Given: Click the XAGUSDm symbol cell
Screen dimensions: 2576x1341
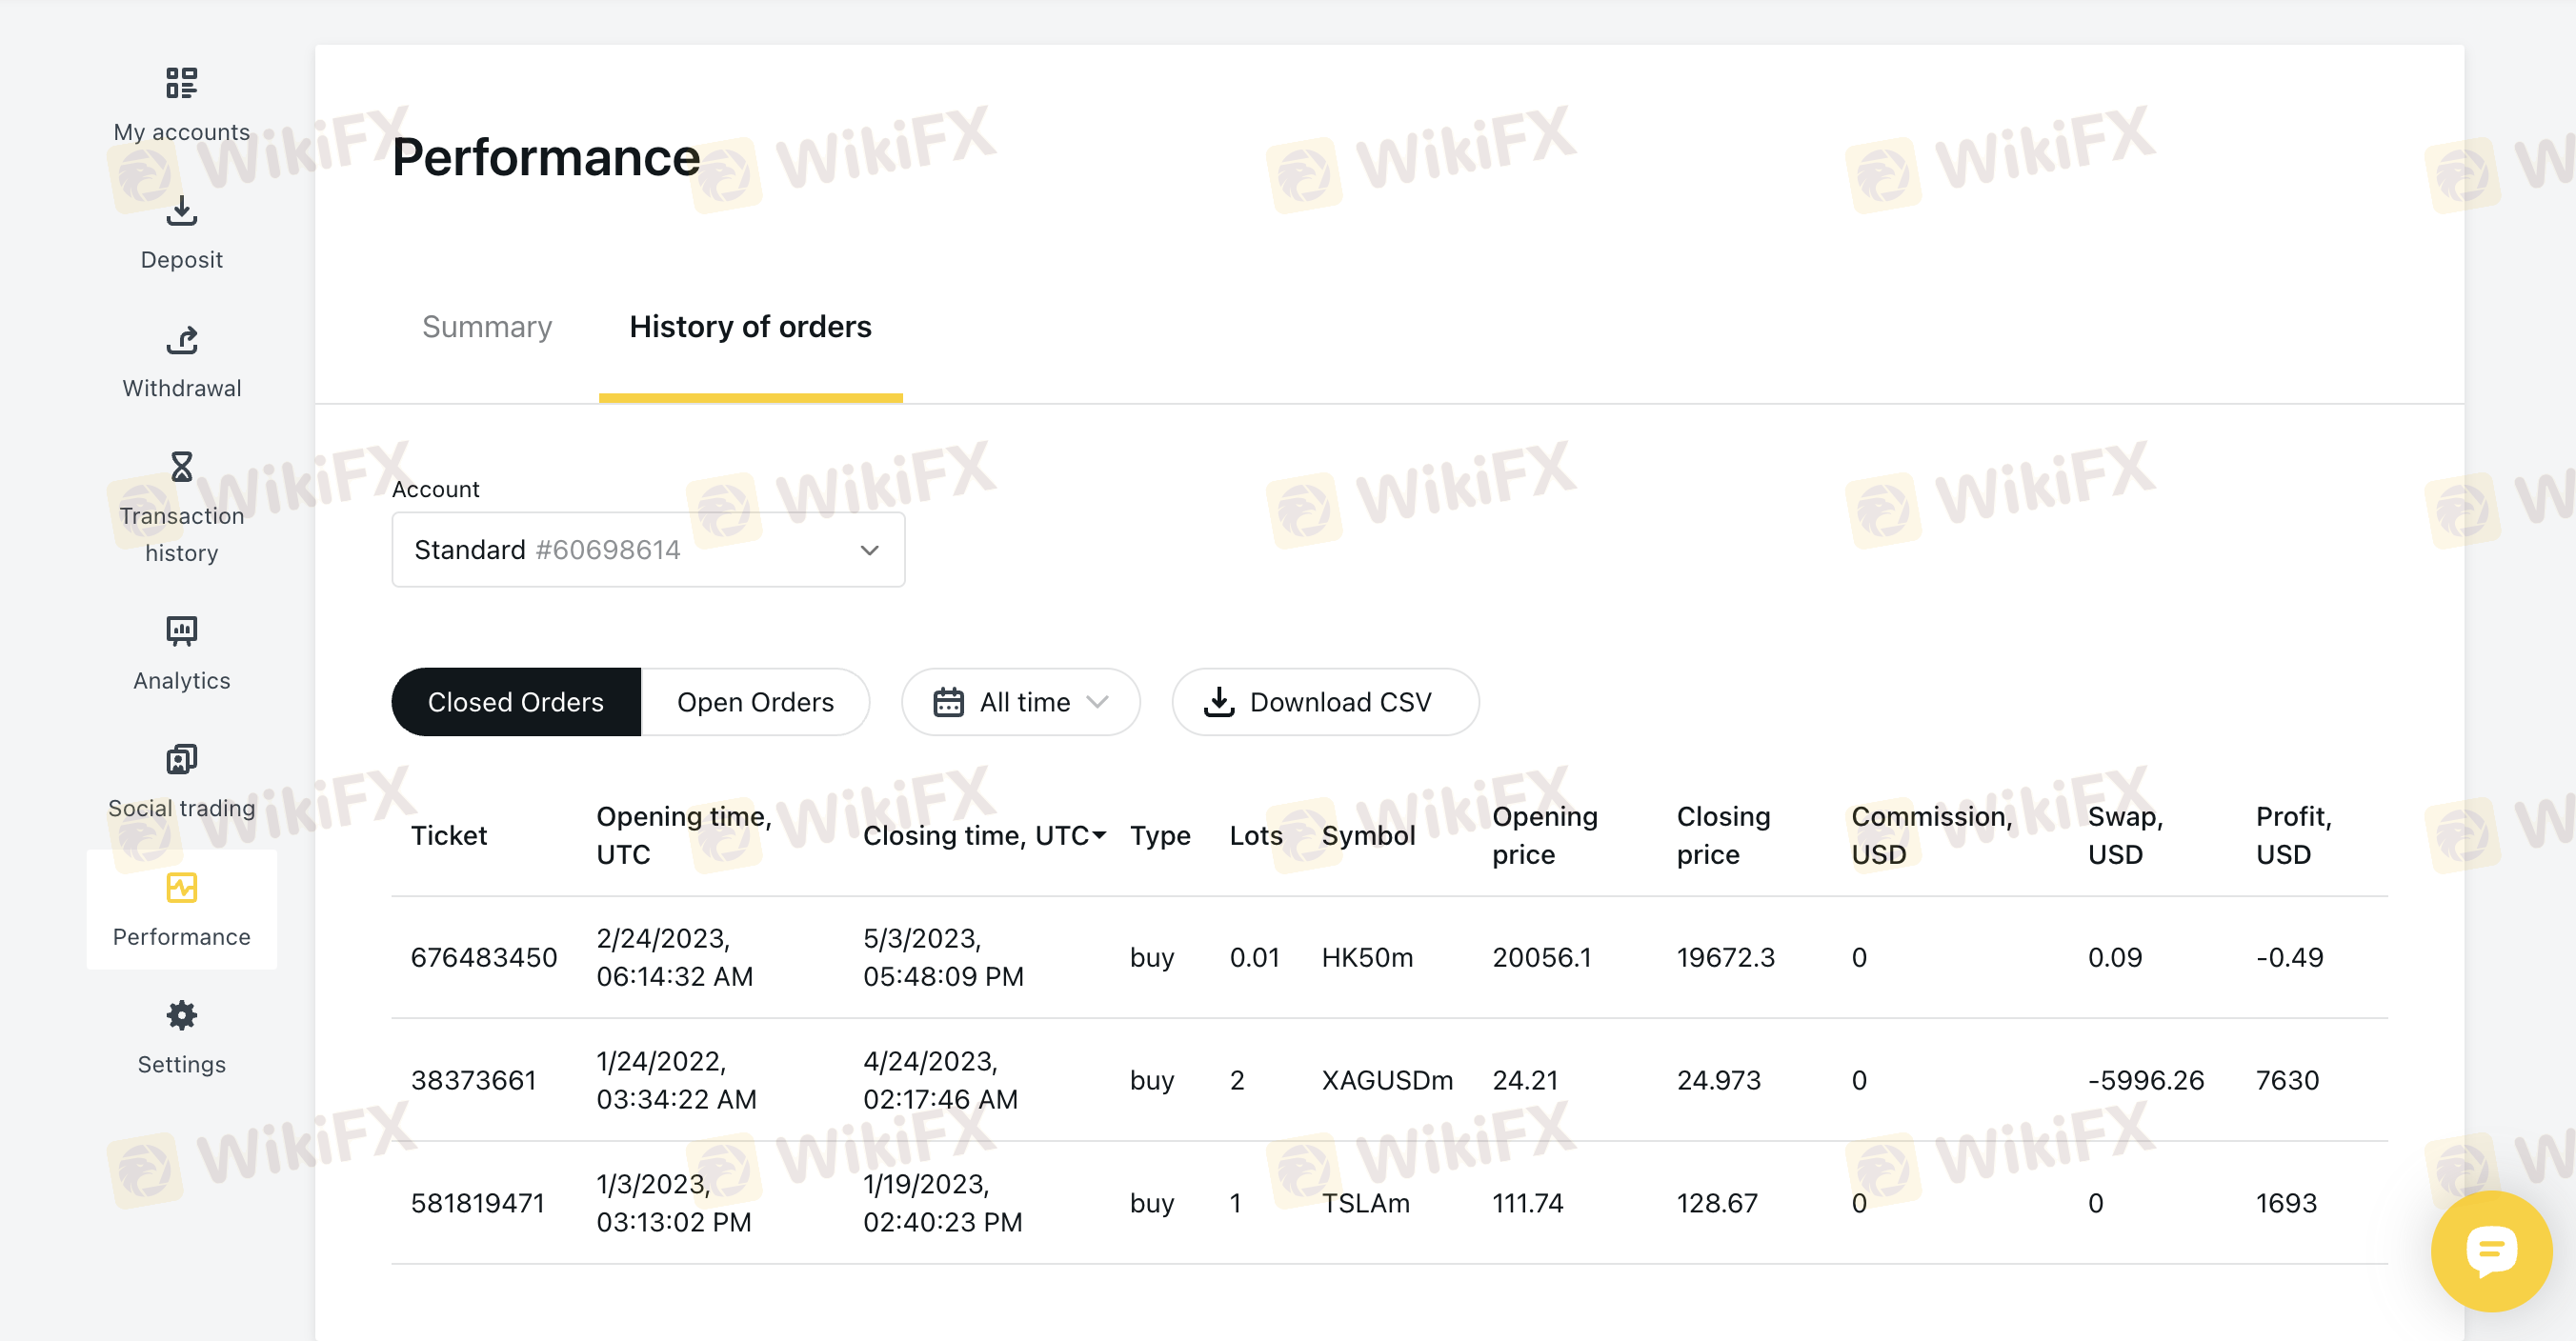Looking at the screenshot, I should 1387,1080.
